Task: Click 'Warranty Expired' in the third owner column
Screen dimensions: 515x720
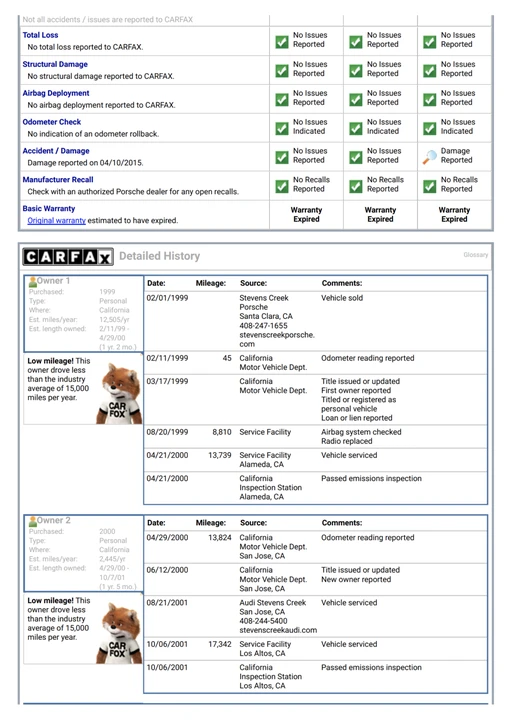Action: click(454, 214)
